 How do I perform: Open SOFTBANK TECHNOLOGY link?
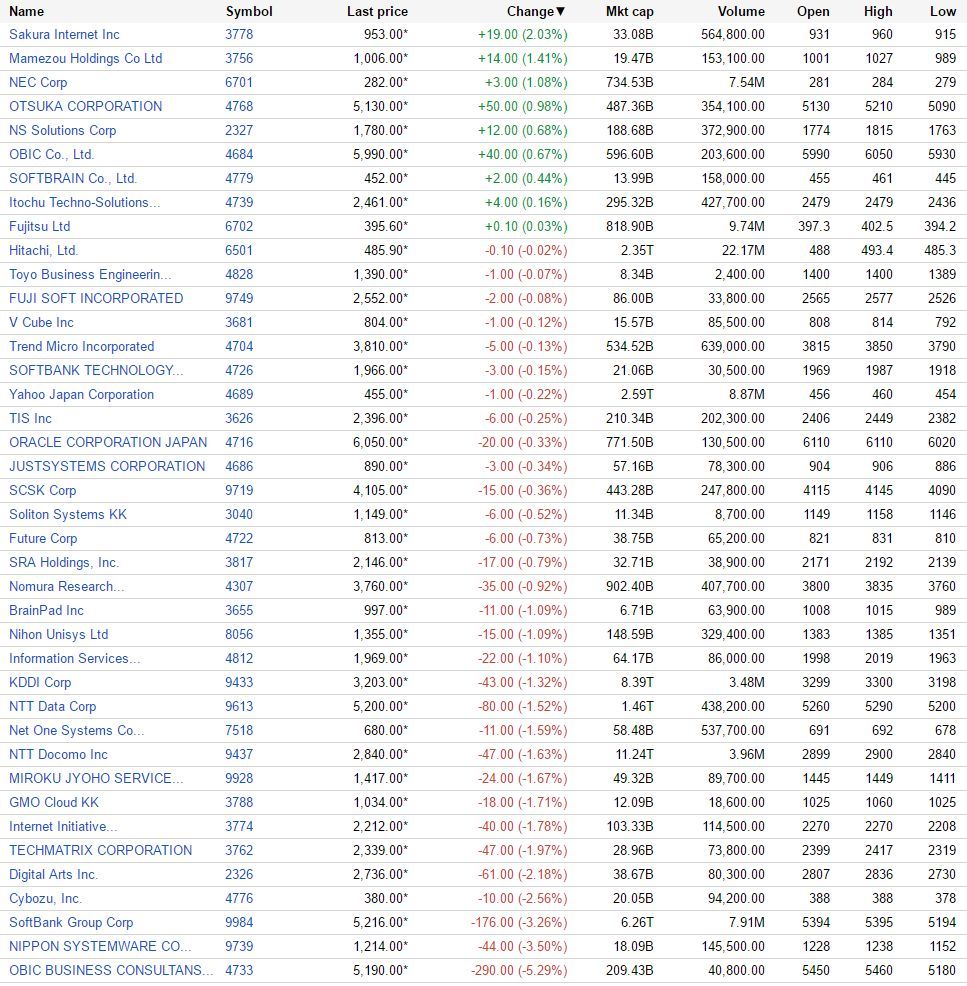[96, 370]
